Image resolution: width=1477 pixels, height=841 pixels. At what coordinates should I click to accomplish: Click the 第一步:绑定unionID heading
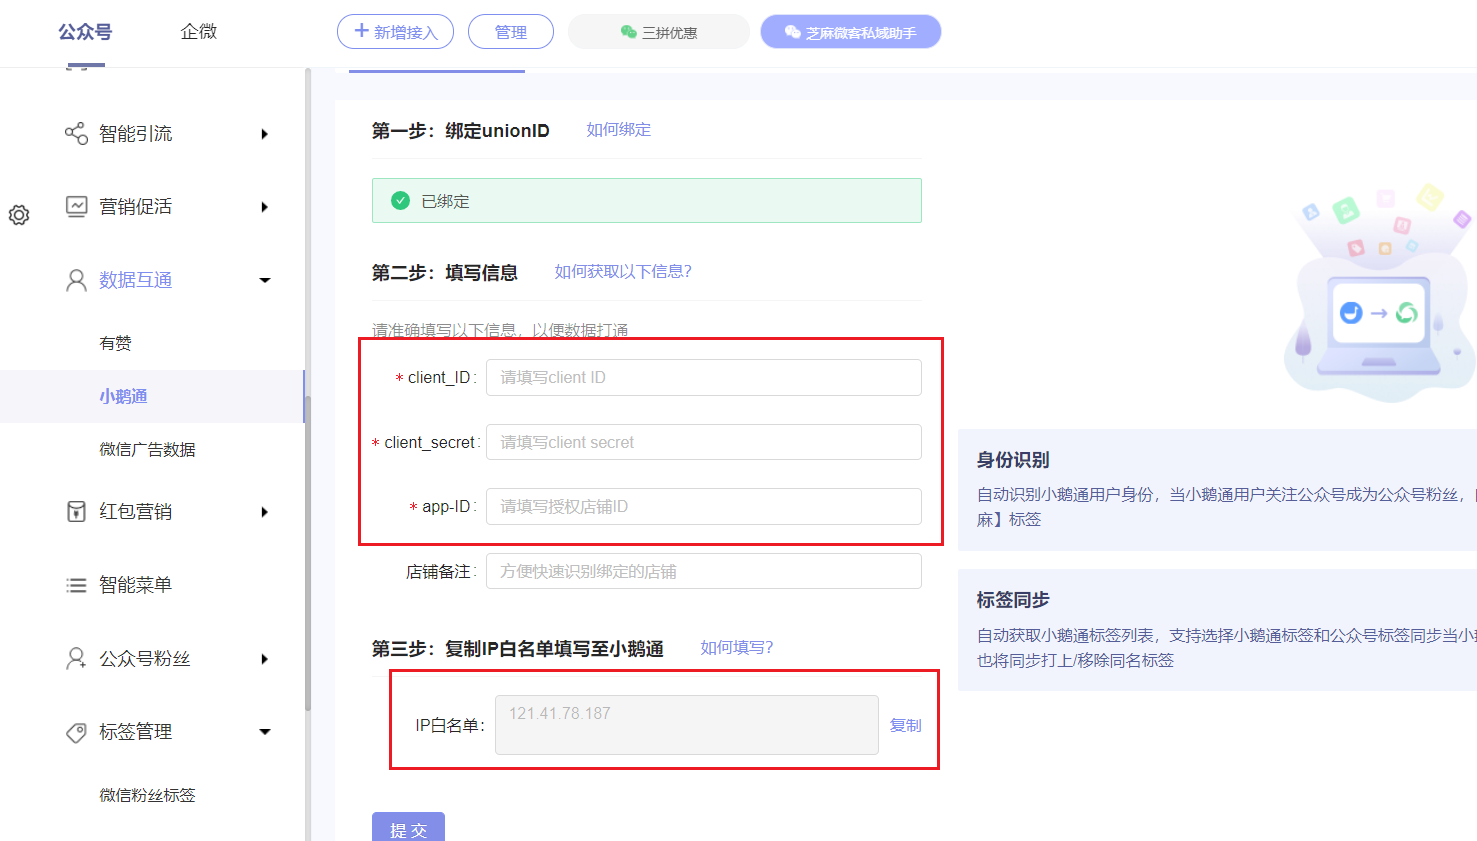point(461,131)
